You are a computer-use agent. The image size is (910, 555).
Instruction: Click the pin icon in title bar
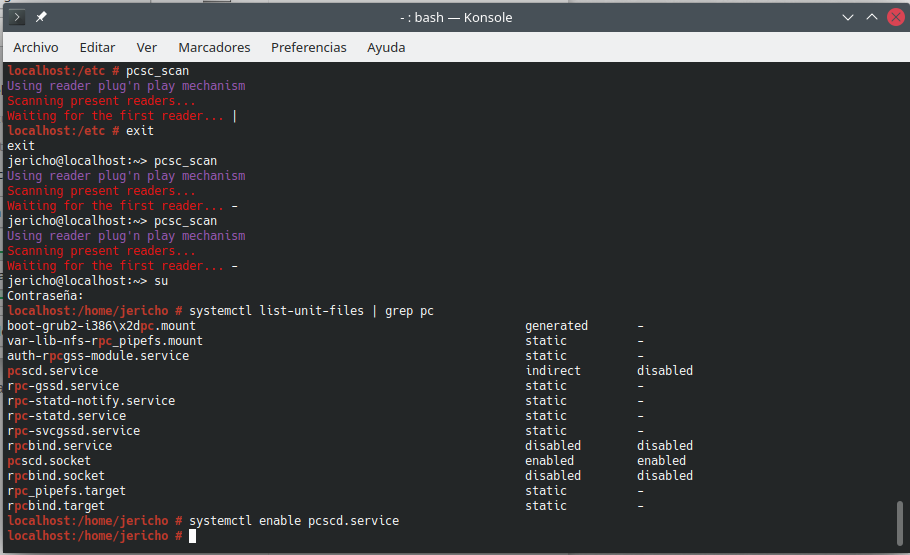coord(41,17)
